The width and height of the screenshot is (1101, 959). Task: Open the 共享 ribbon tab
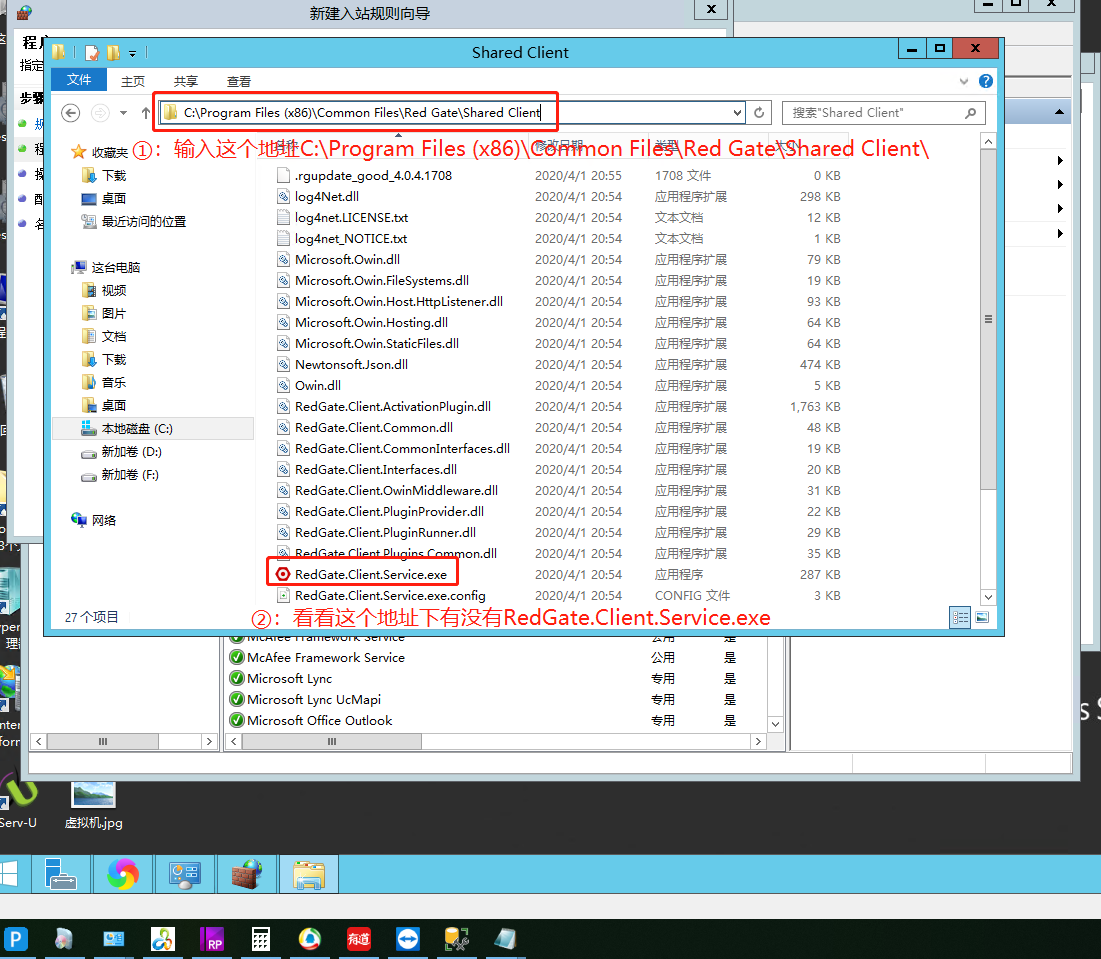pos(185,81)
